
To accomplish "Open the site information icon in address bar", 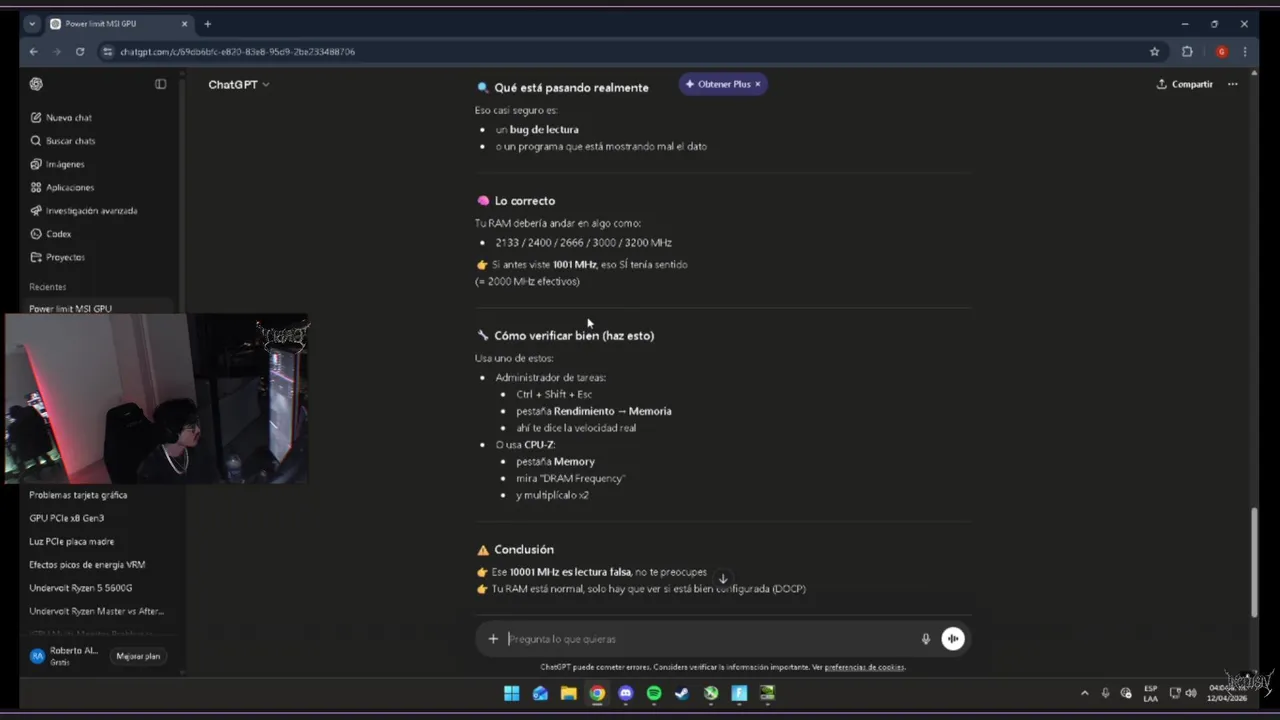I will click(x=108, y=51).
